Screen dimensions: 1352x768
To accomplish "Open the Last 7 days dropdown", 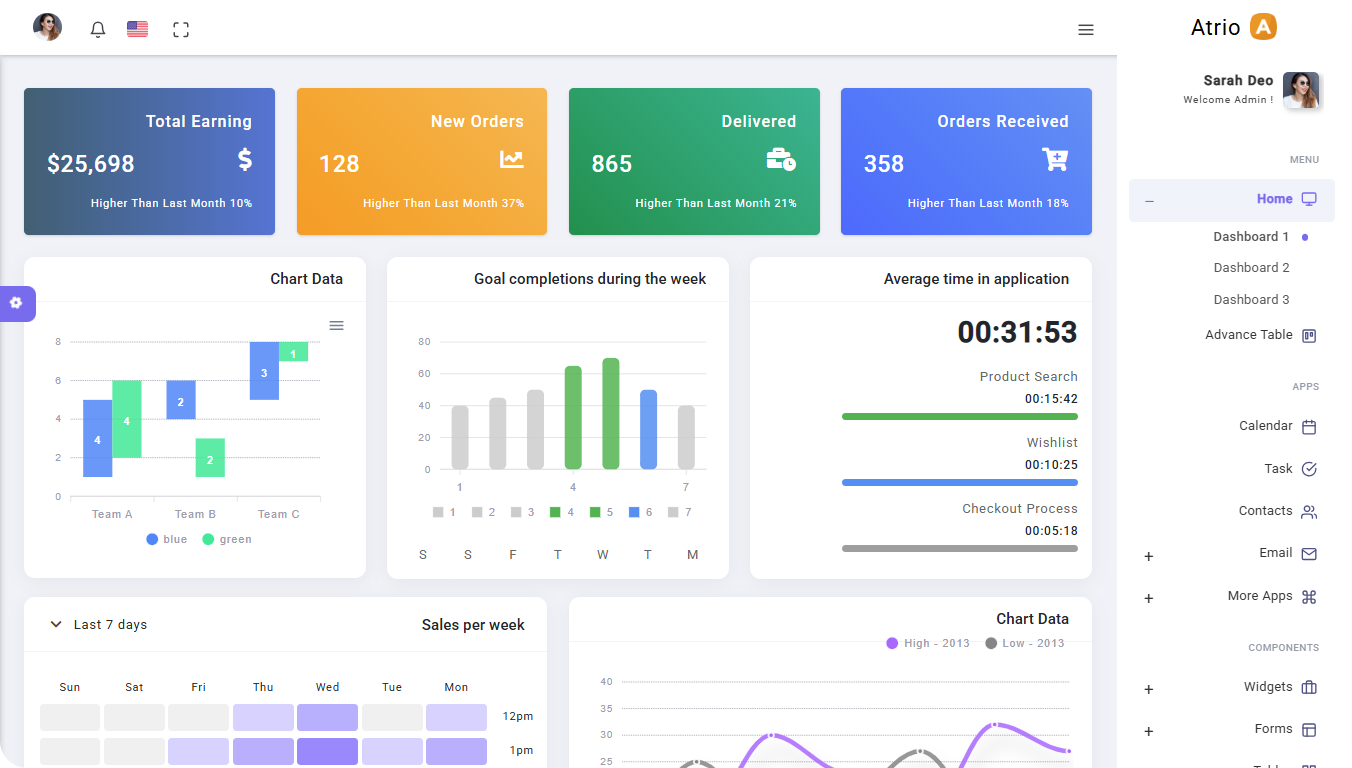I will coord(99,625).
